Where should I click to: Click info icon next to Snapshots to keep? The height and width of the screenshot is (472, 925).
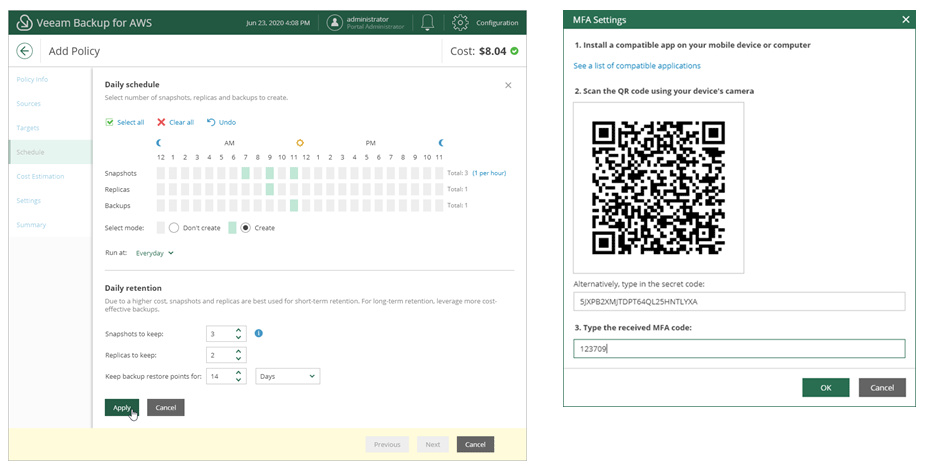point(258,333)
